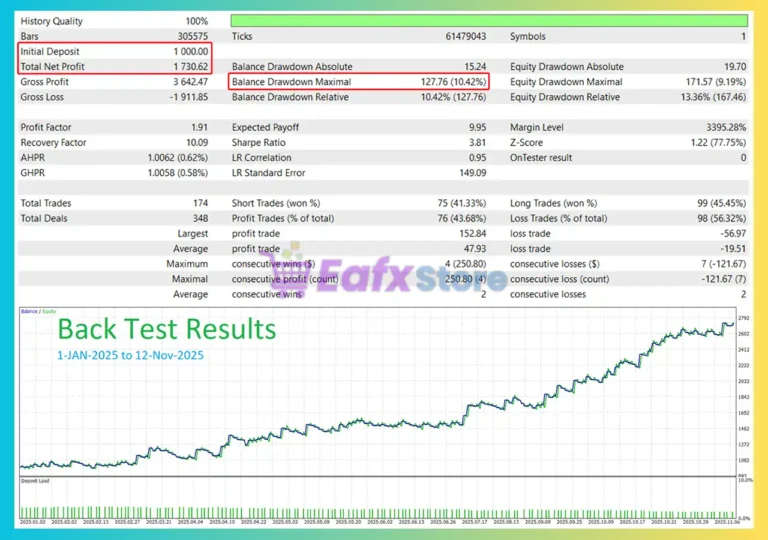Select the Equity Drawdown Relative value 13.36% (167.46)

pyautogui.click(x=713, y=97)
